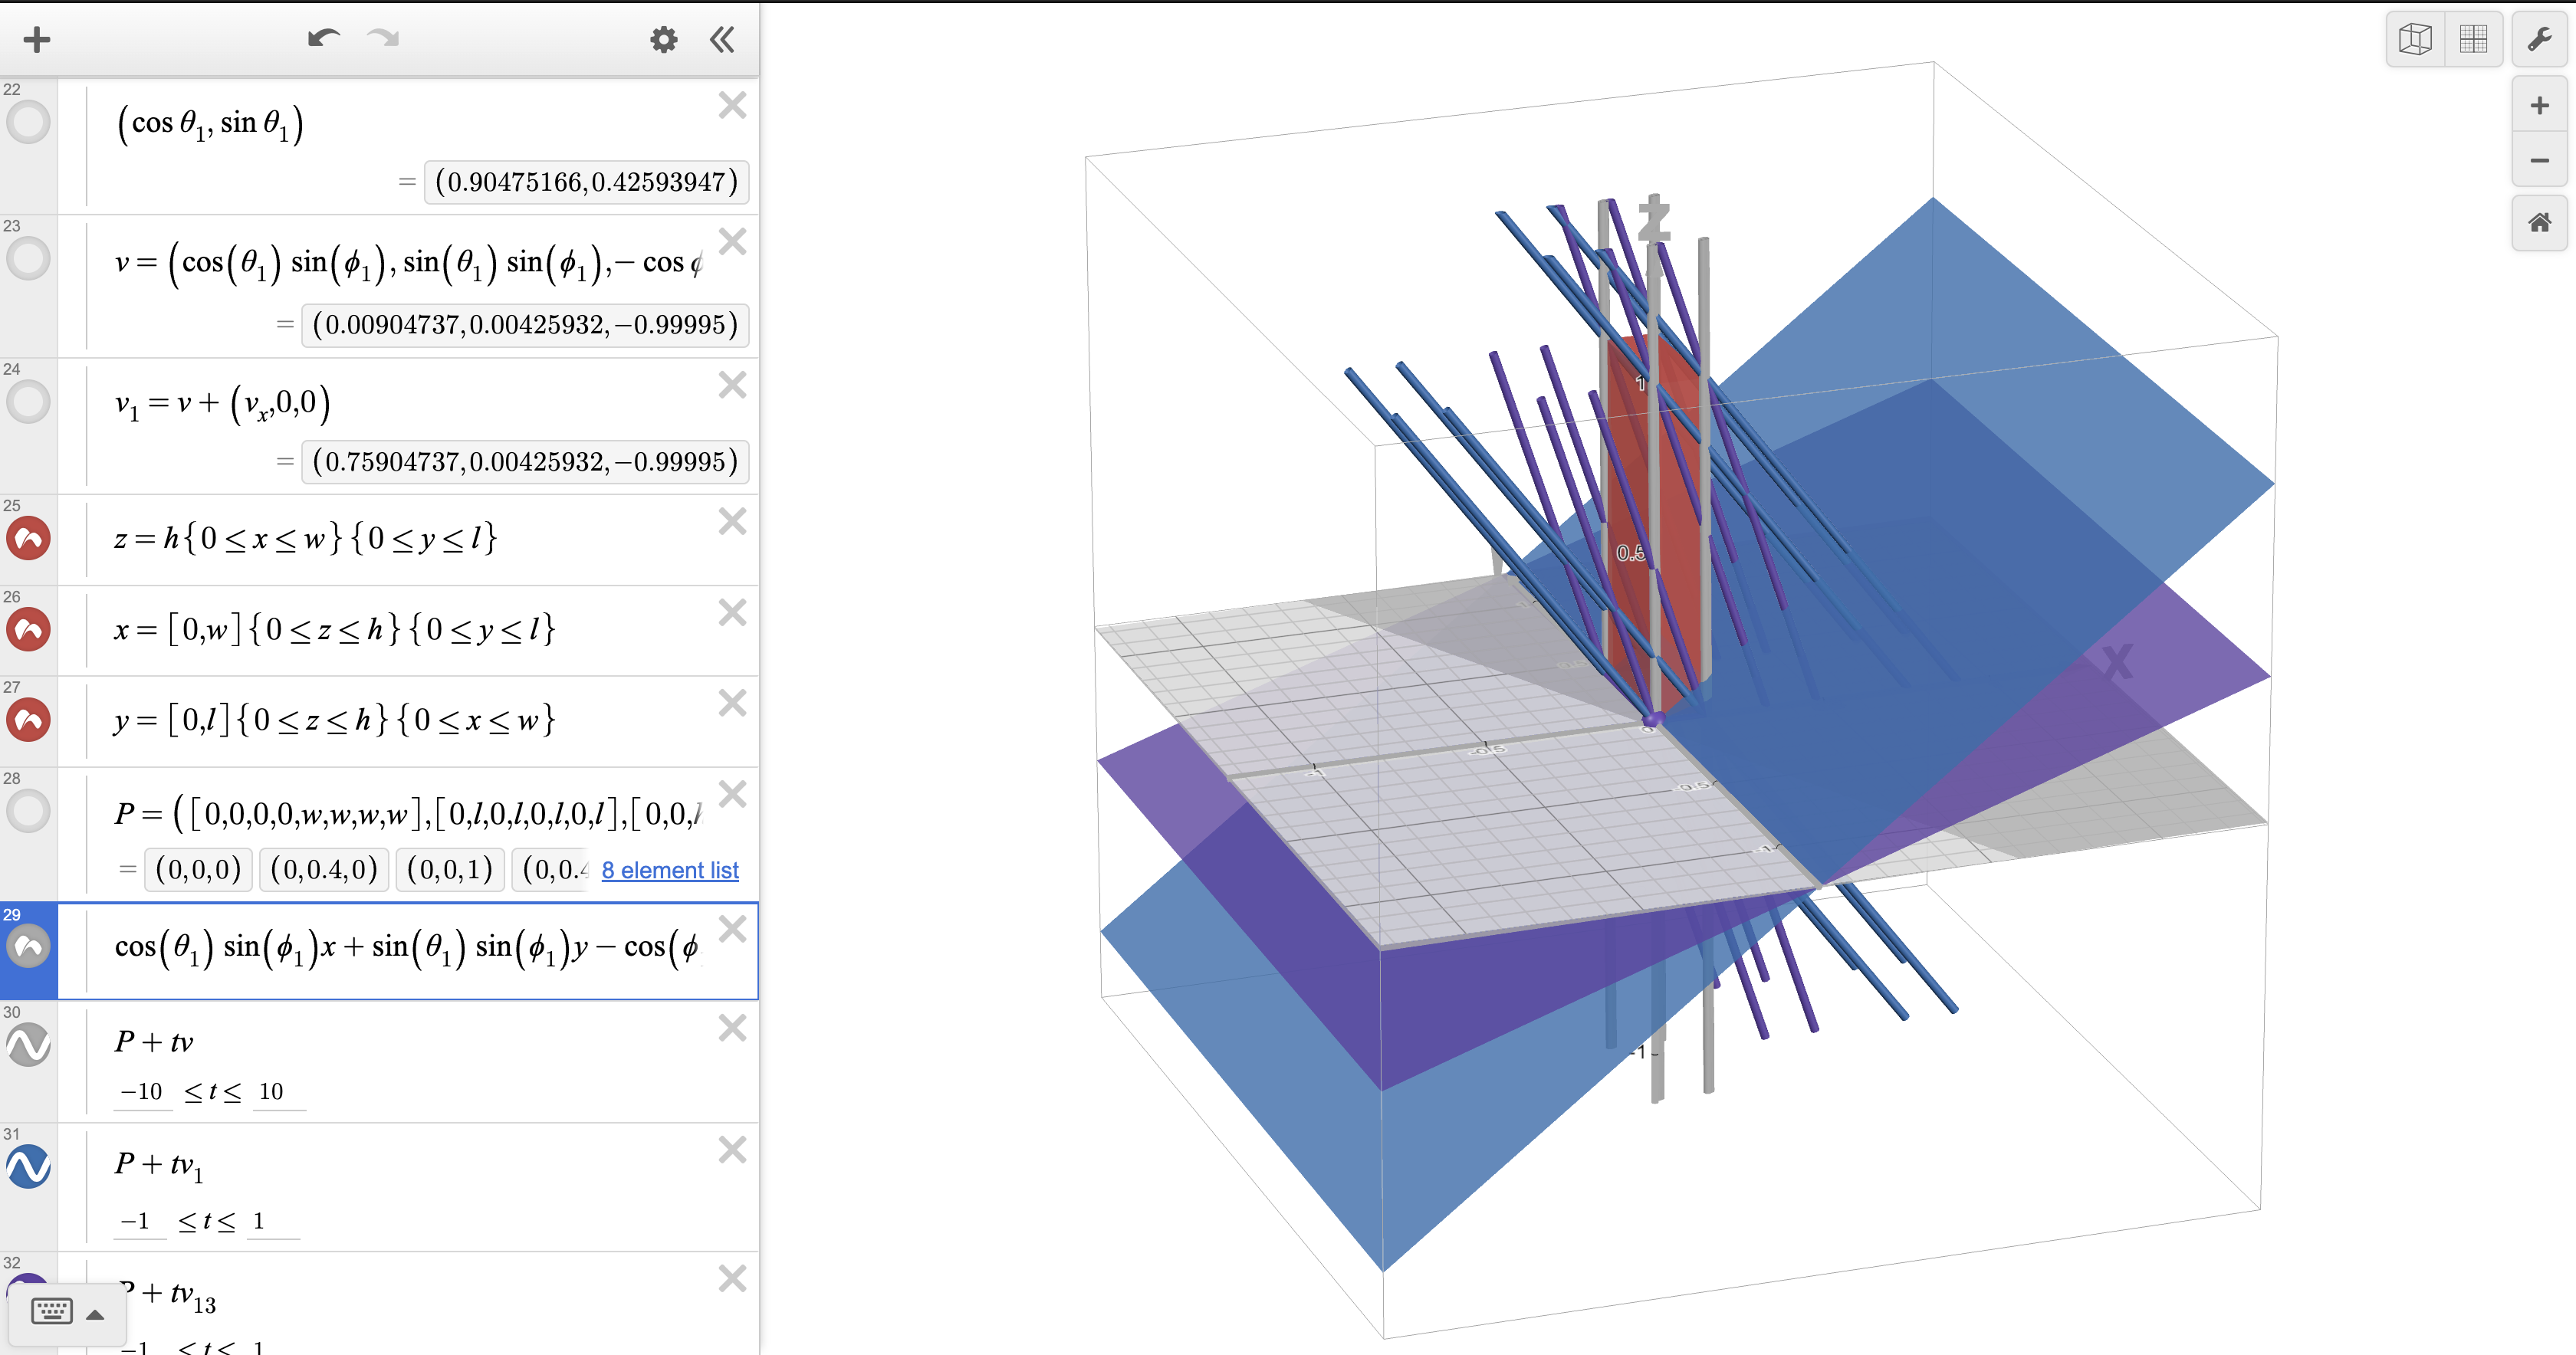Delete the y = [0,l] expression
The width and height of the screenshot is (2576, 1355).
pyautogui.click(x=732, y=703)
